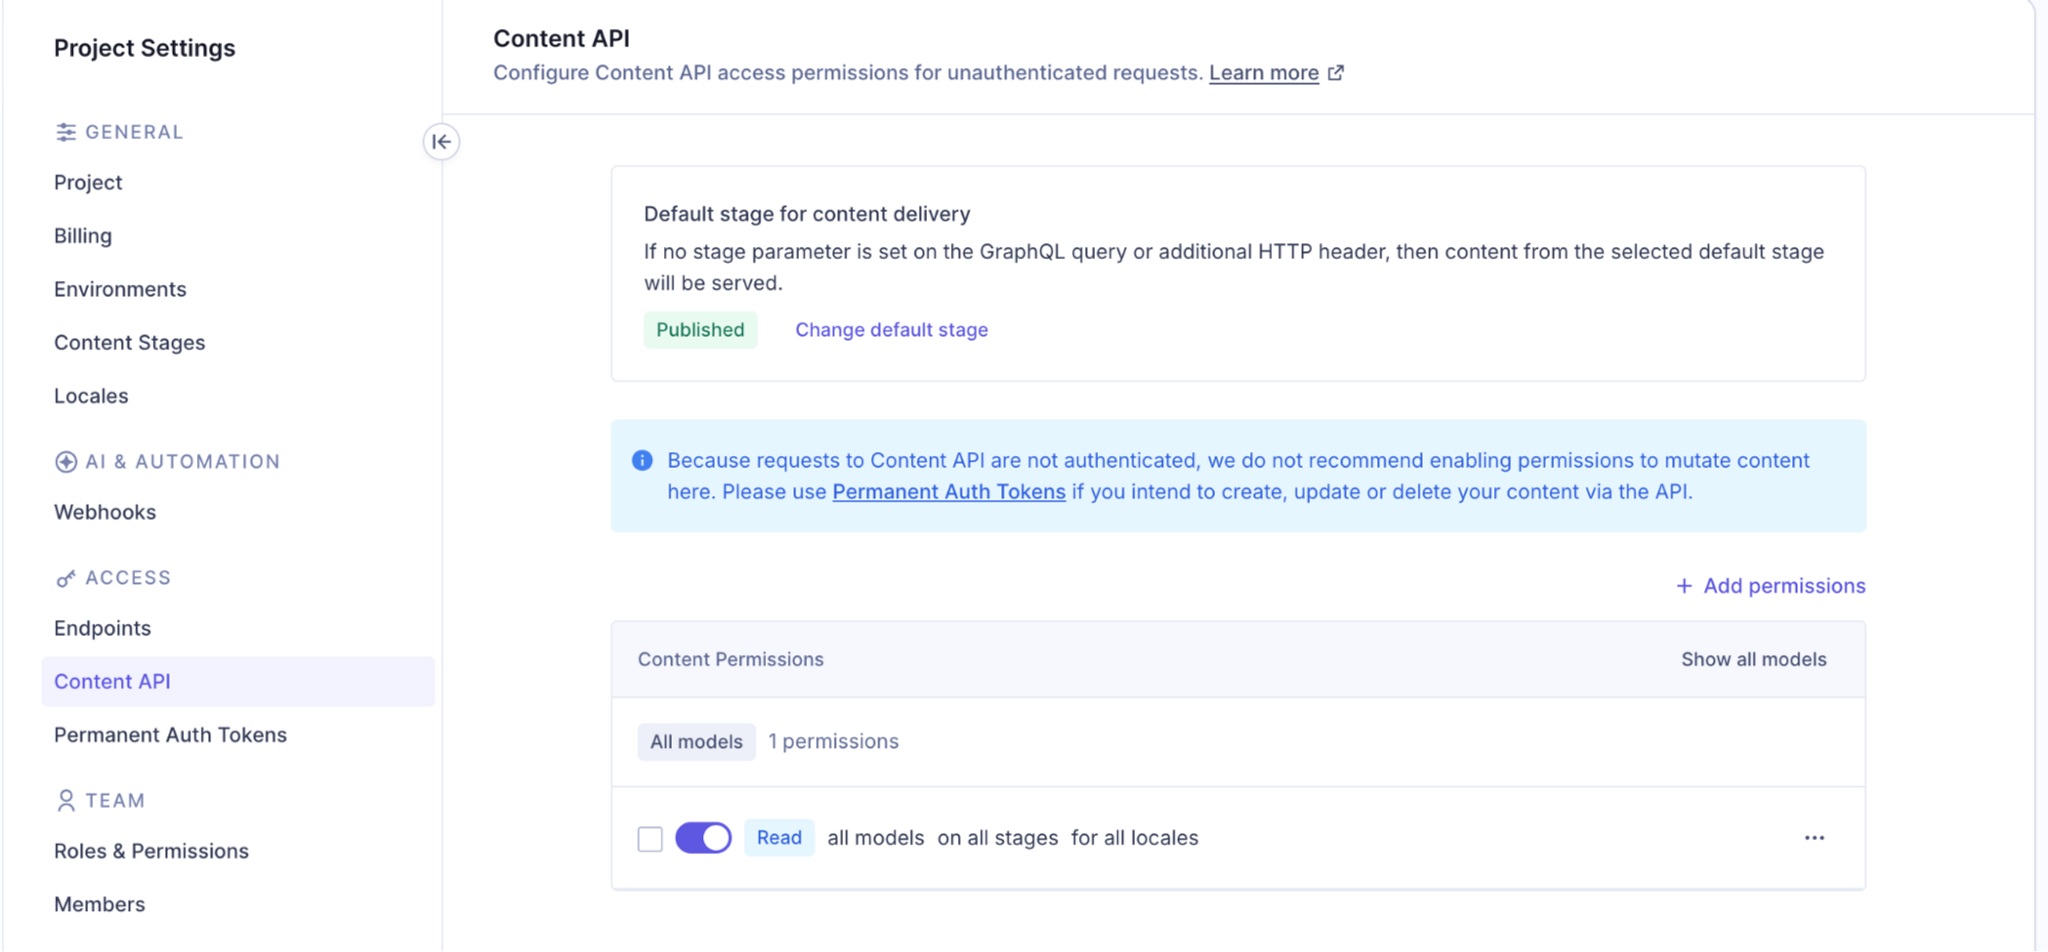Click Add permissions
Viewport: 2048px width, 952px height.
click(1784, 586)
